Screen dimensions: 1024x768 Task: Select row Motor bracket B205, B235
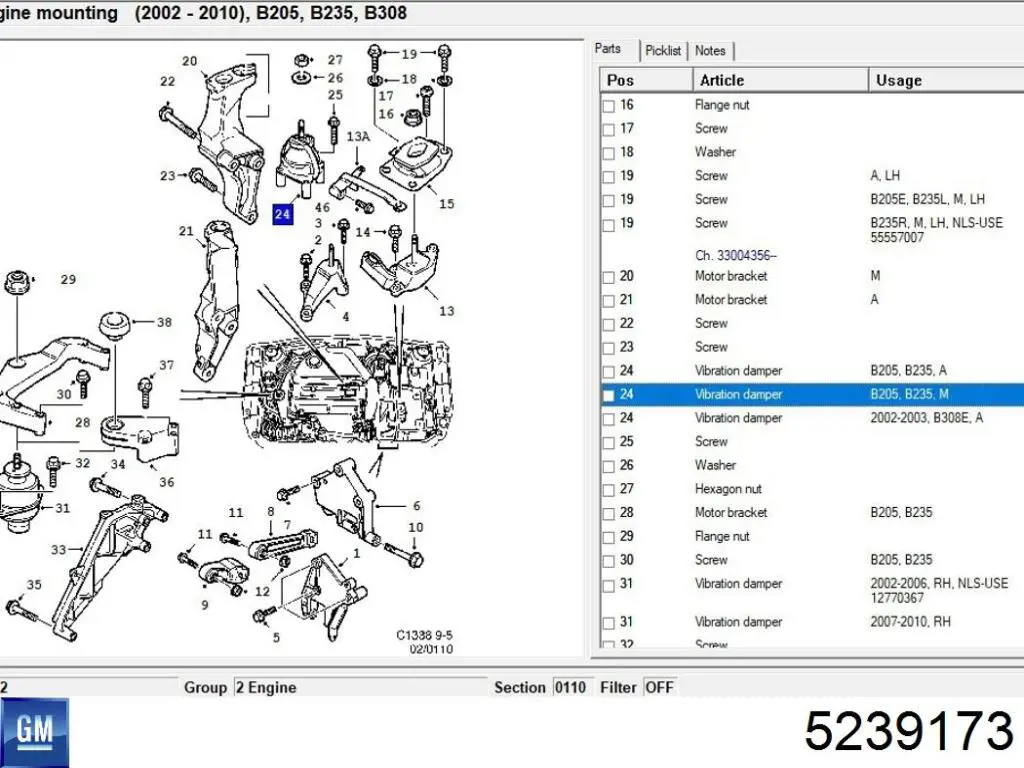pyautogui.click(x=812, y=513)
